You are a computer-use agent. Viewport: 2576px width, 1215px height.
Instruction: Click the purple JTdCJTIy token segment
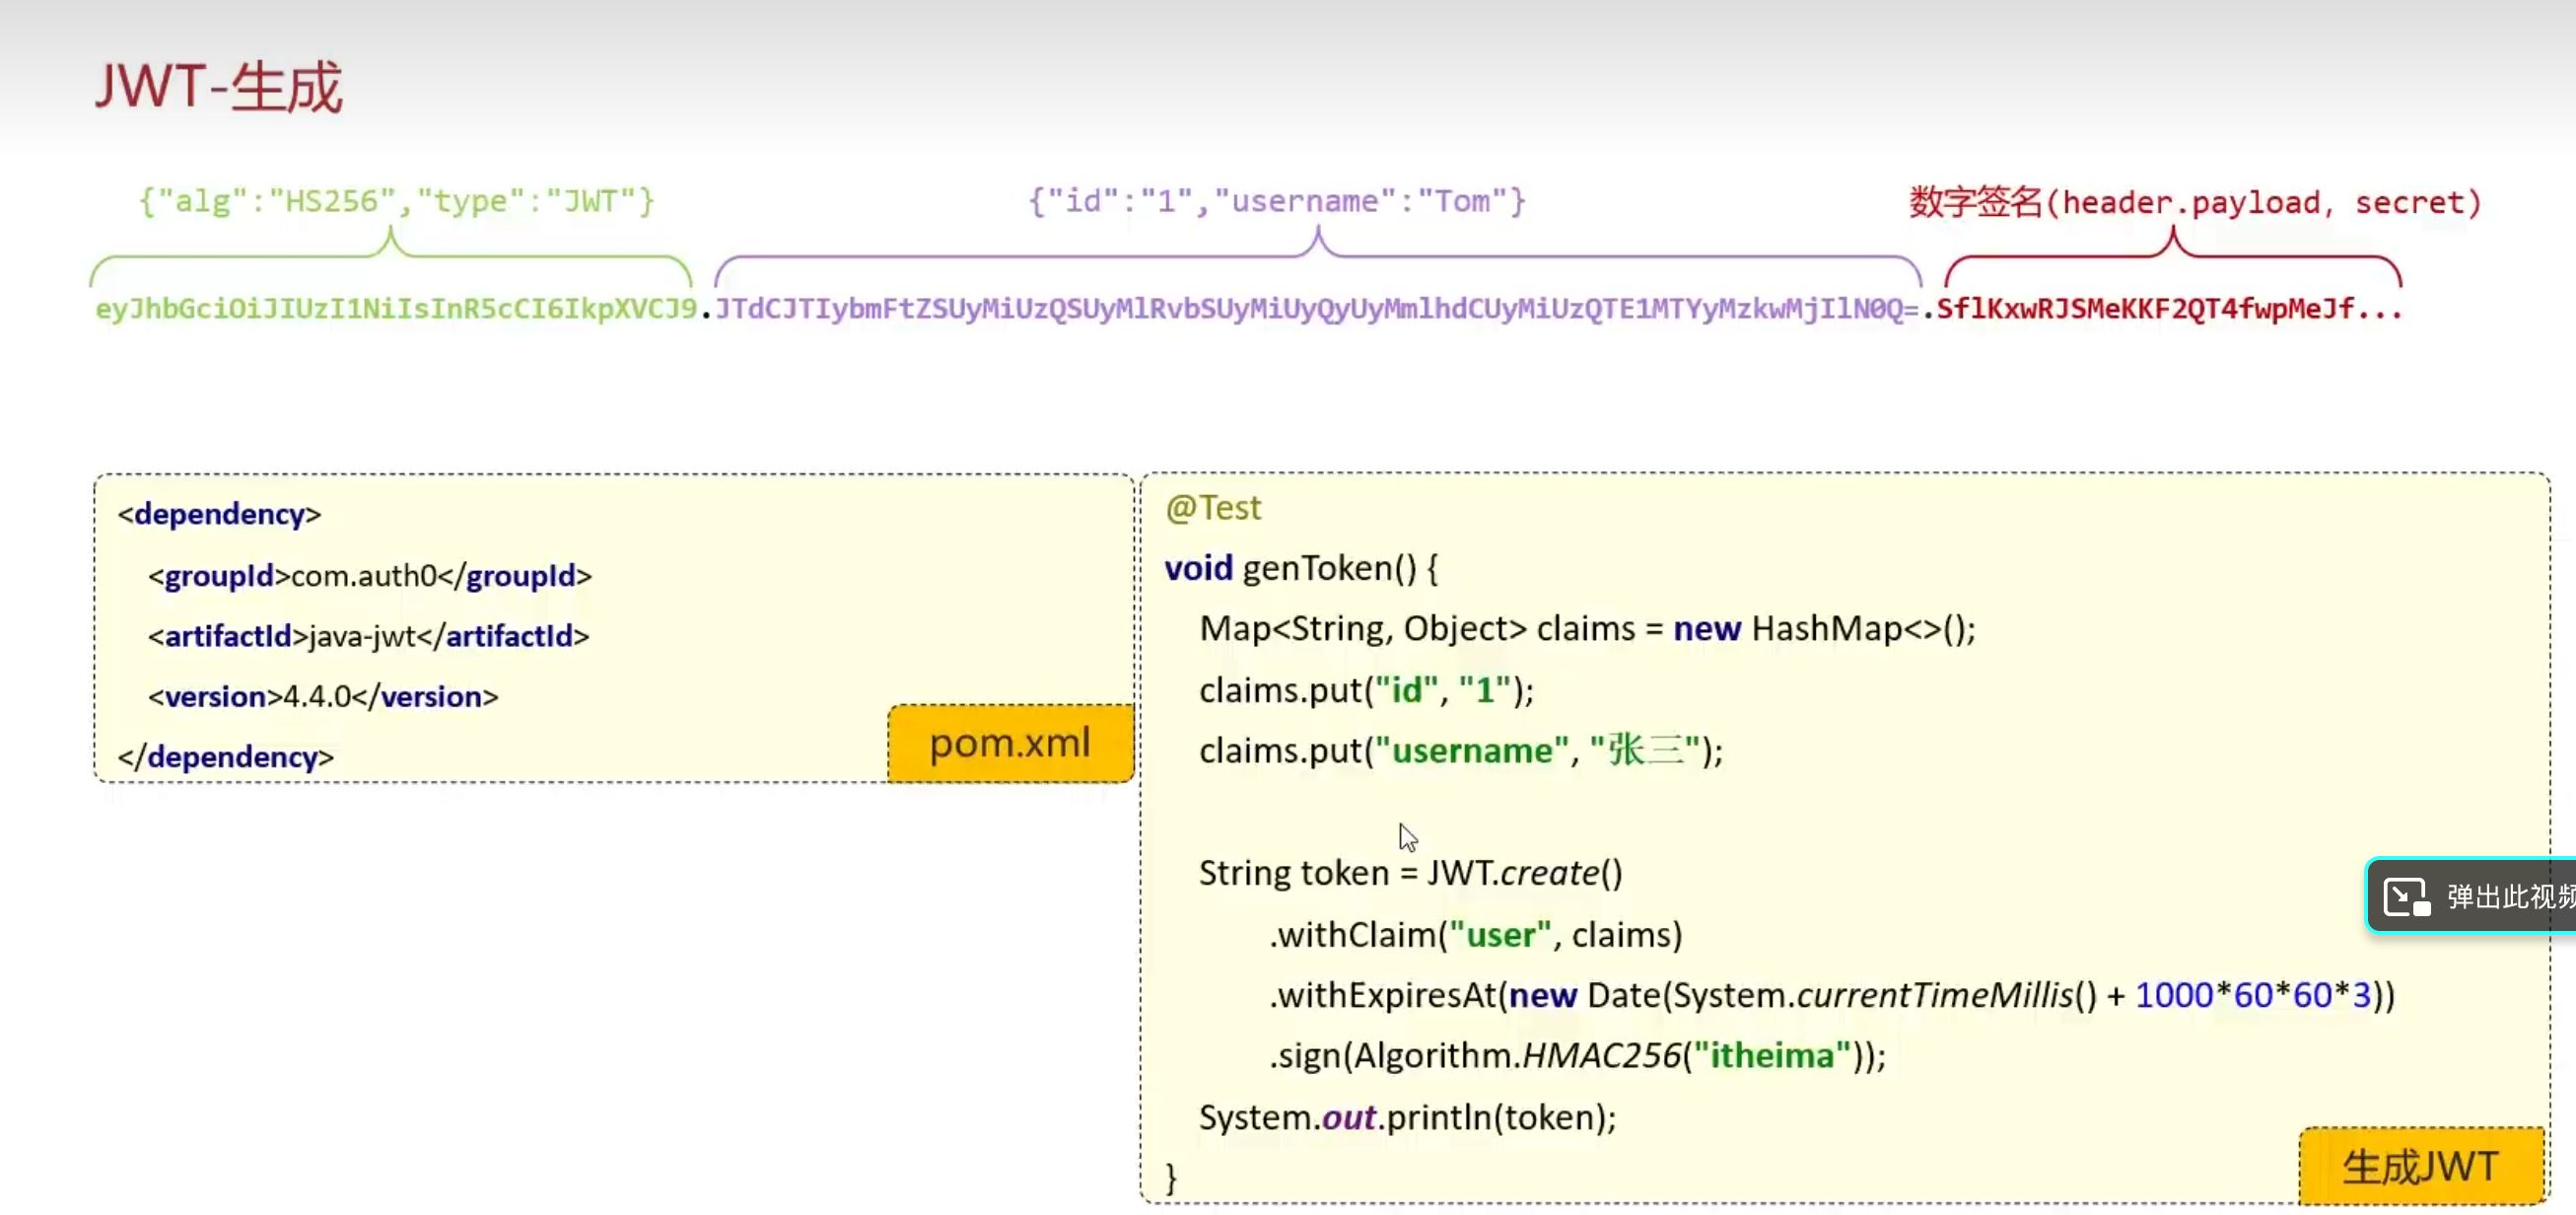1316,308
